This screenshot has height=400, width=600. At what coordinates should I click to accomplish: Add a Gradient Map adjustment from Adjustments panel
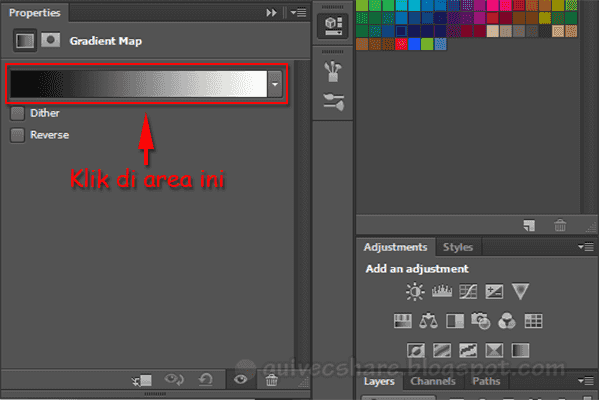(520, 350)
